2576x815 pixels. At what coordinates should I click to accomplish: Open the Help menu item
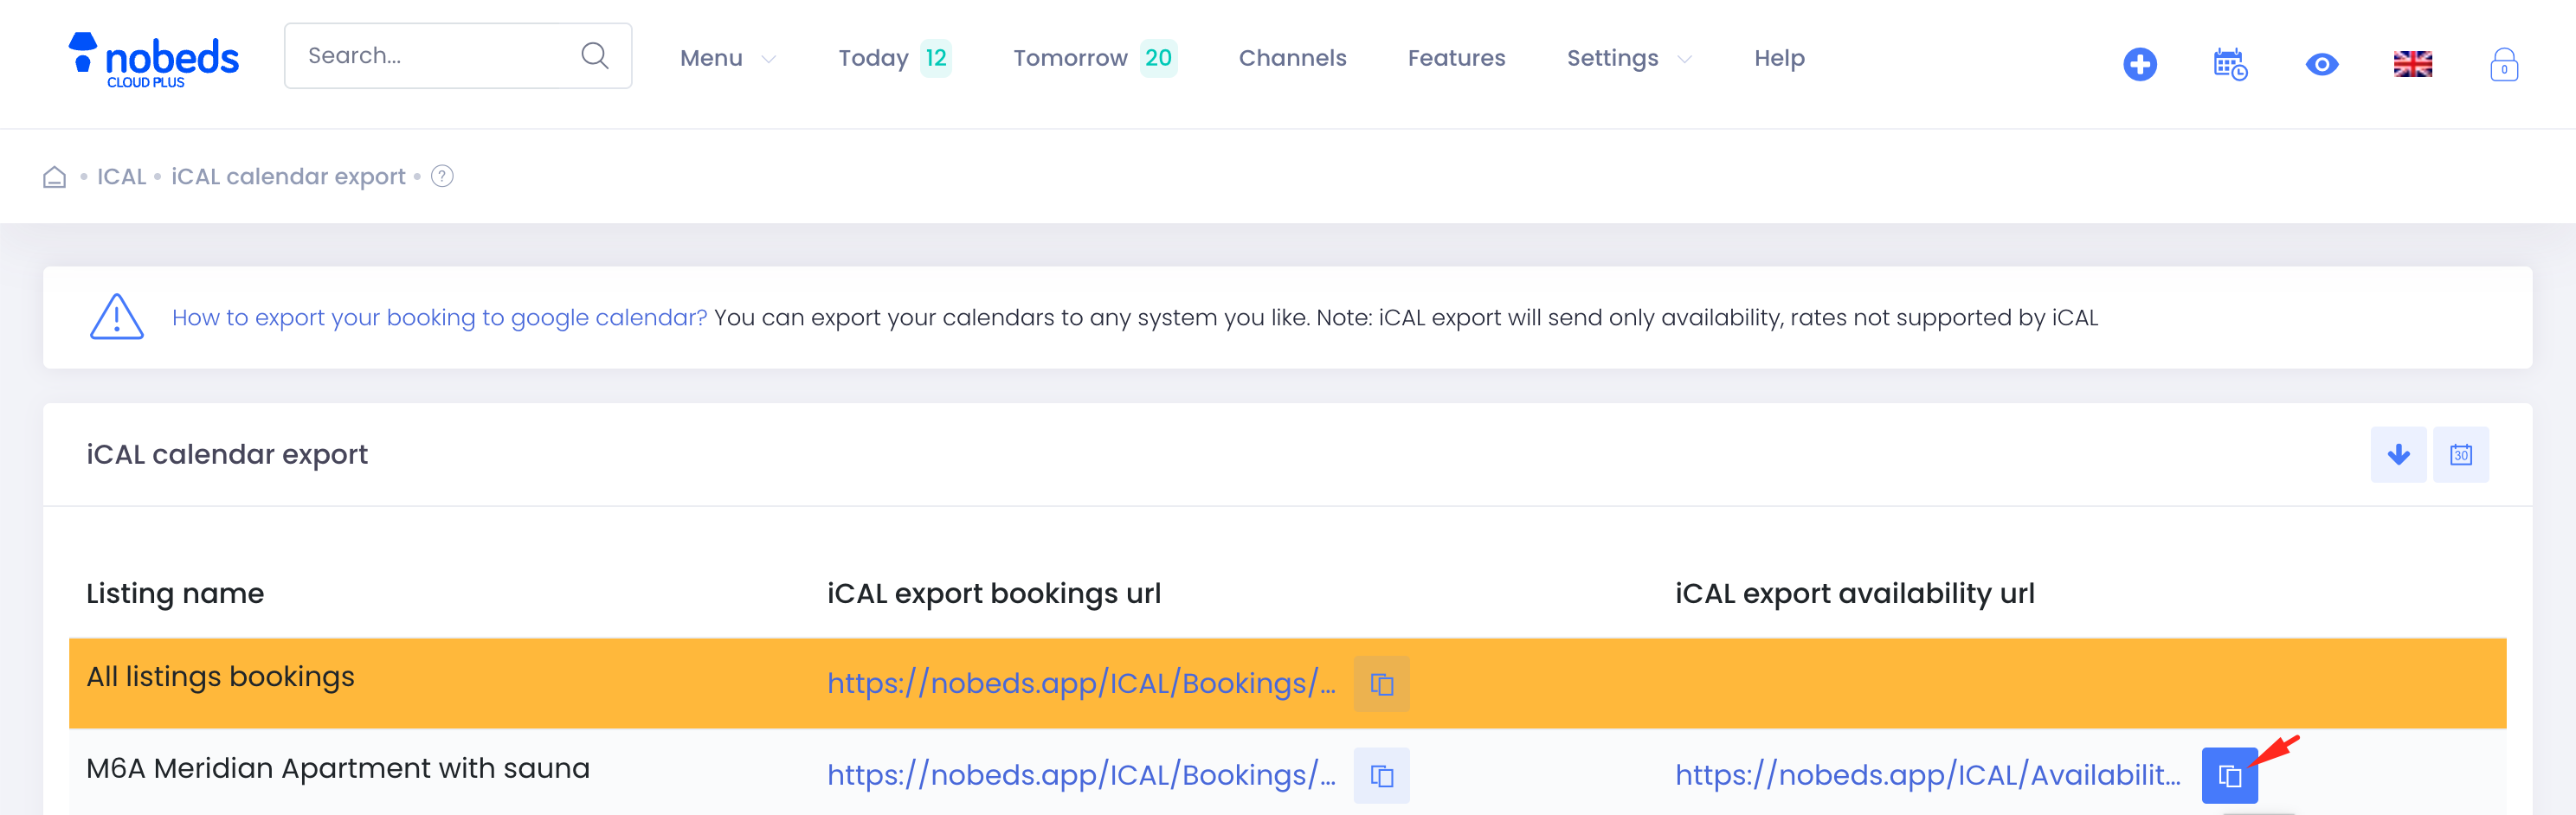1778,58
